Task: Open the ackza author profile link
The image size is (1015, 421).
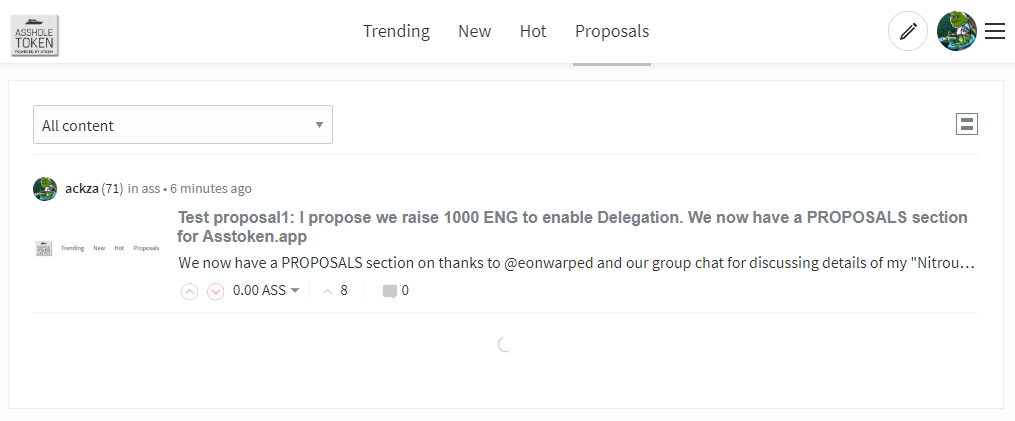Action: point(82,188)
